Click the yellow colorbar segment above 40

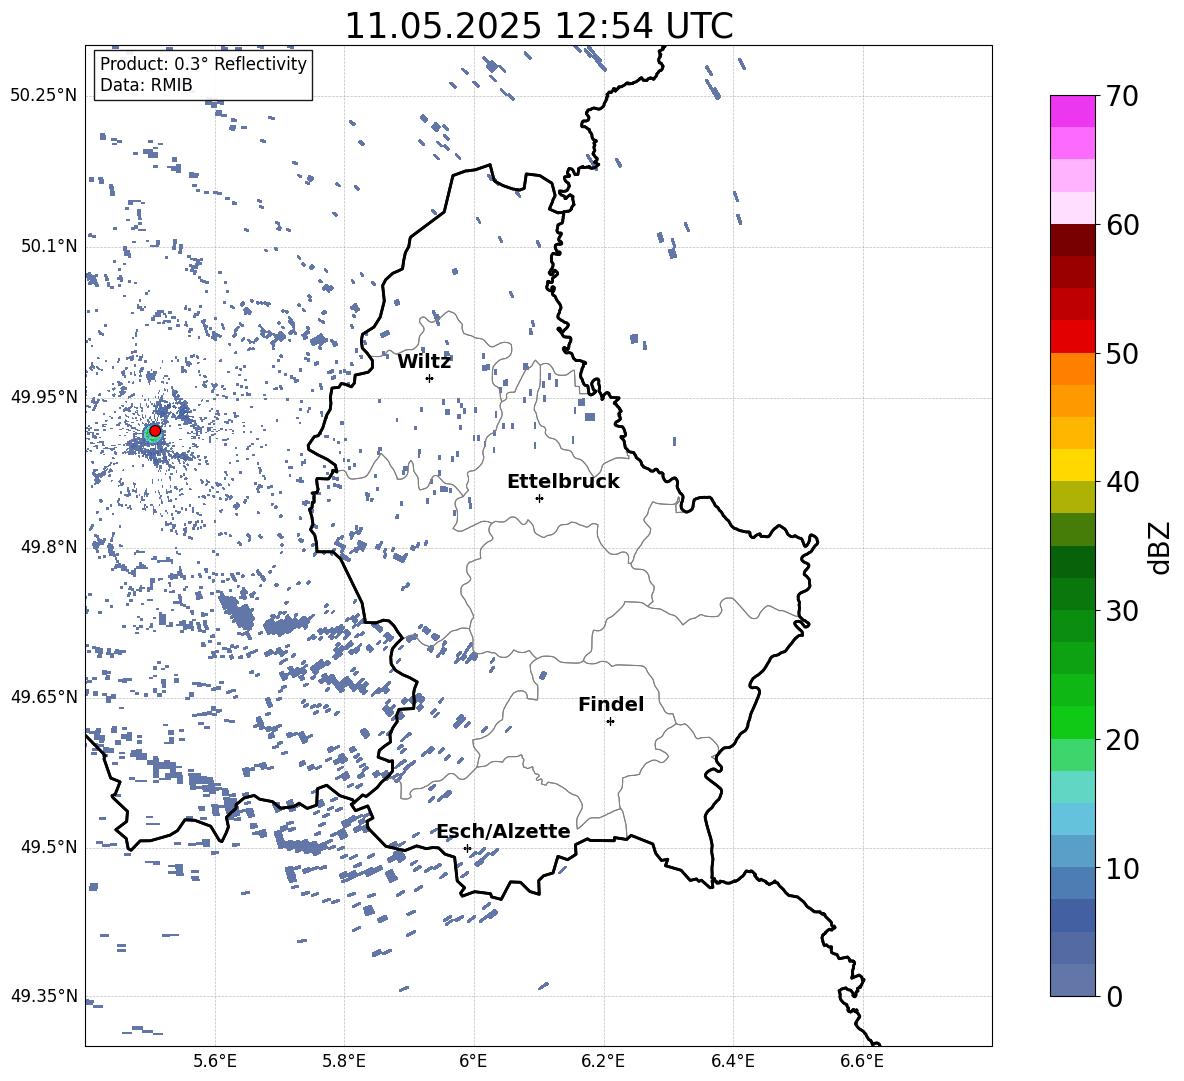click(1072, 465)
